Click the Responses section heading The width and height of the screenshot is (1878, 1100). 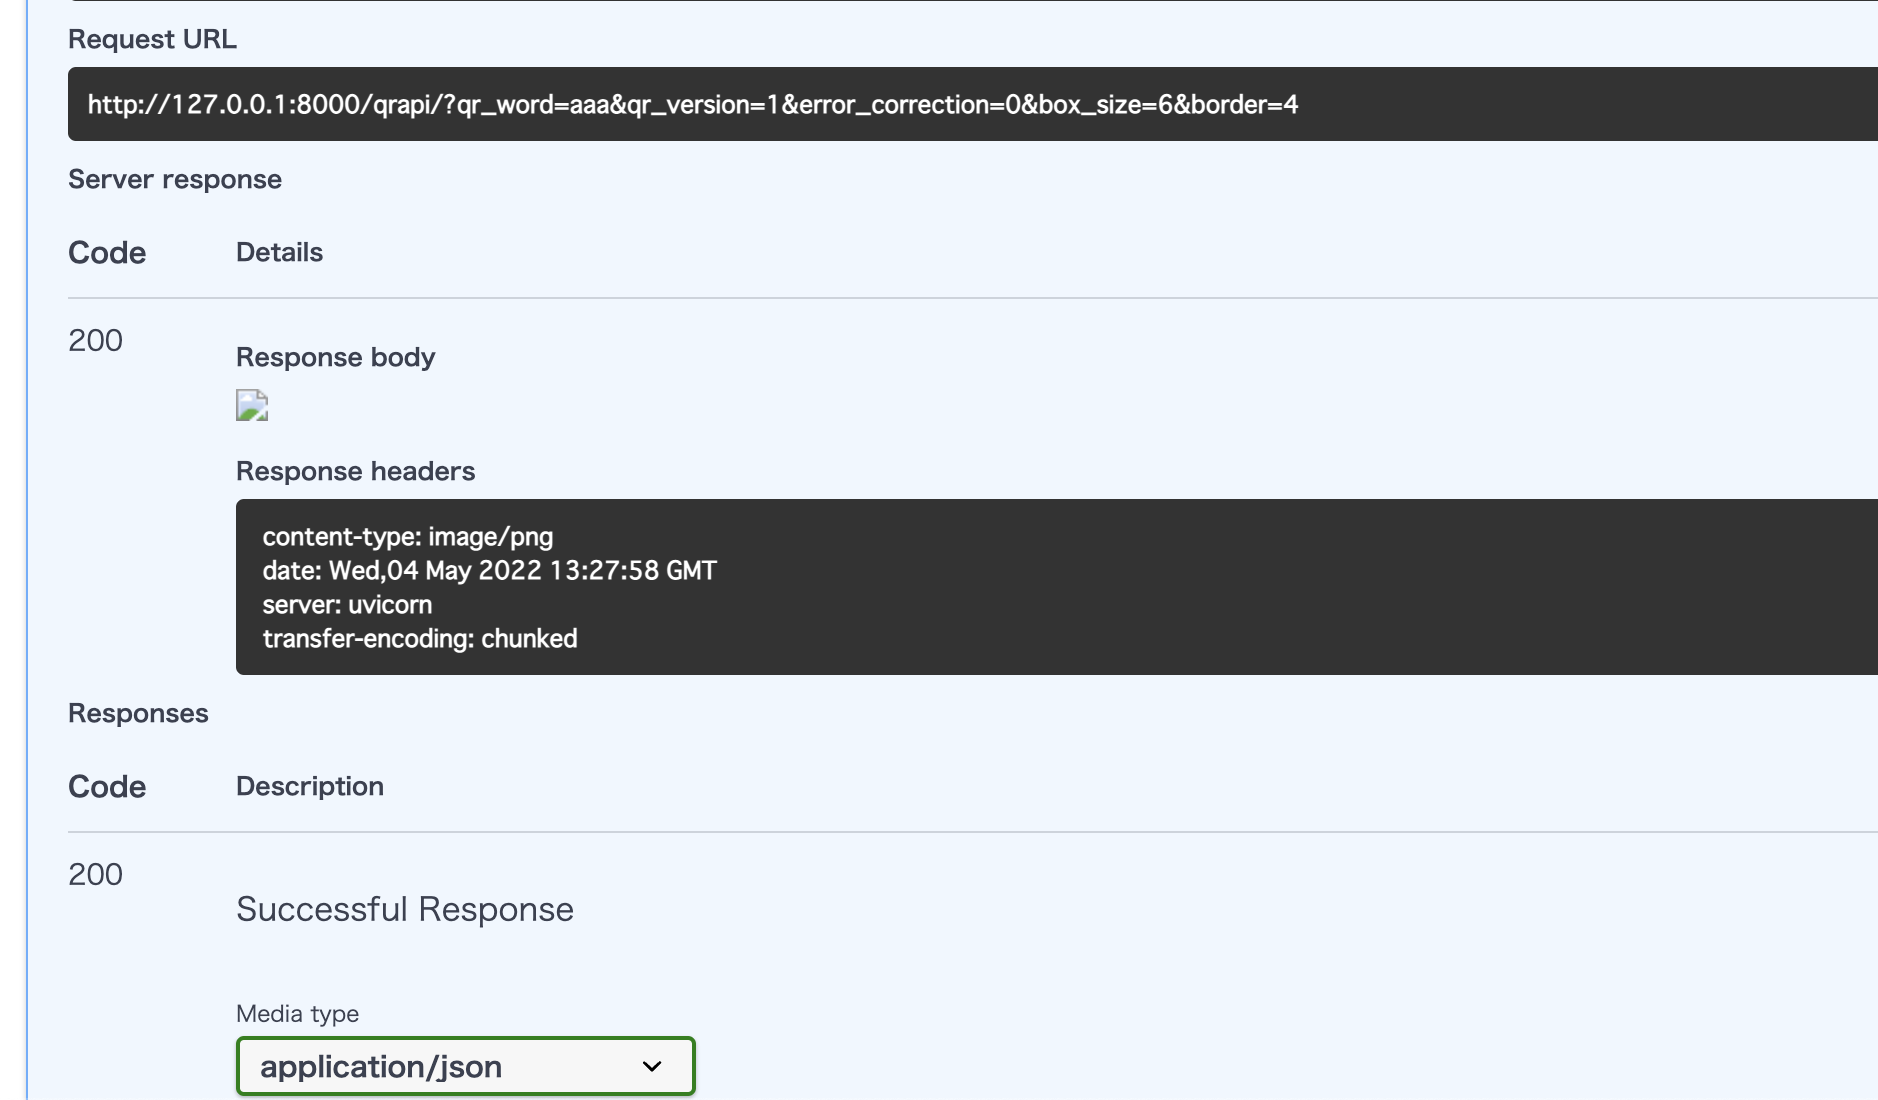pos(138,713)
